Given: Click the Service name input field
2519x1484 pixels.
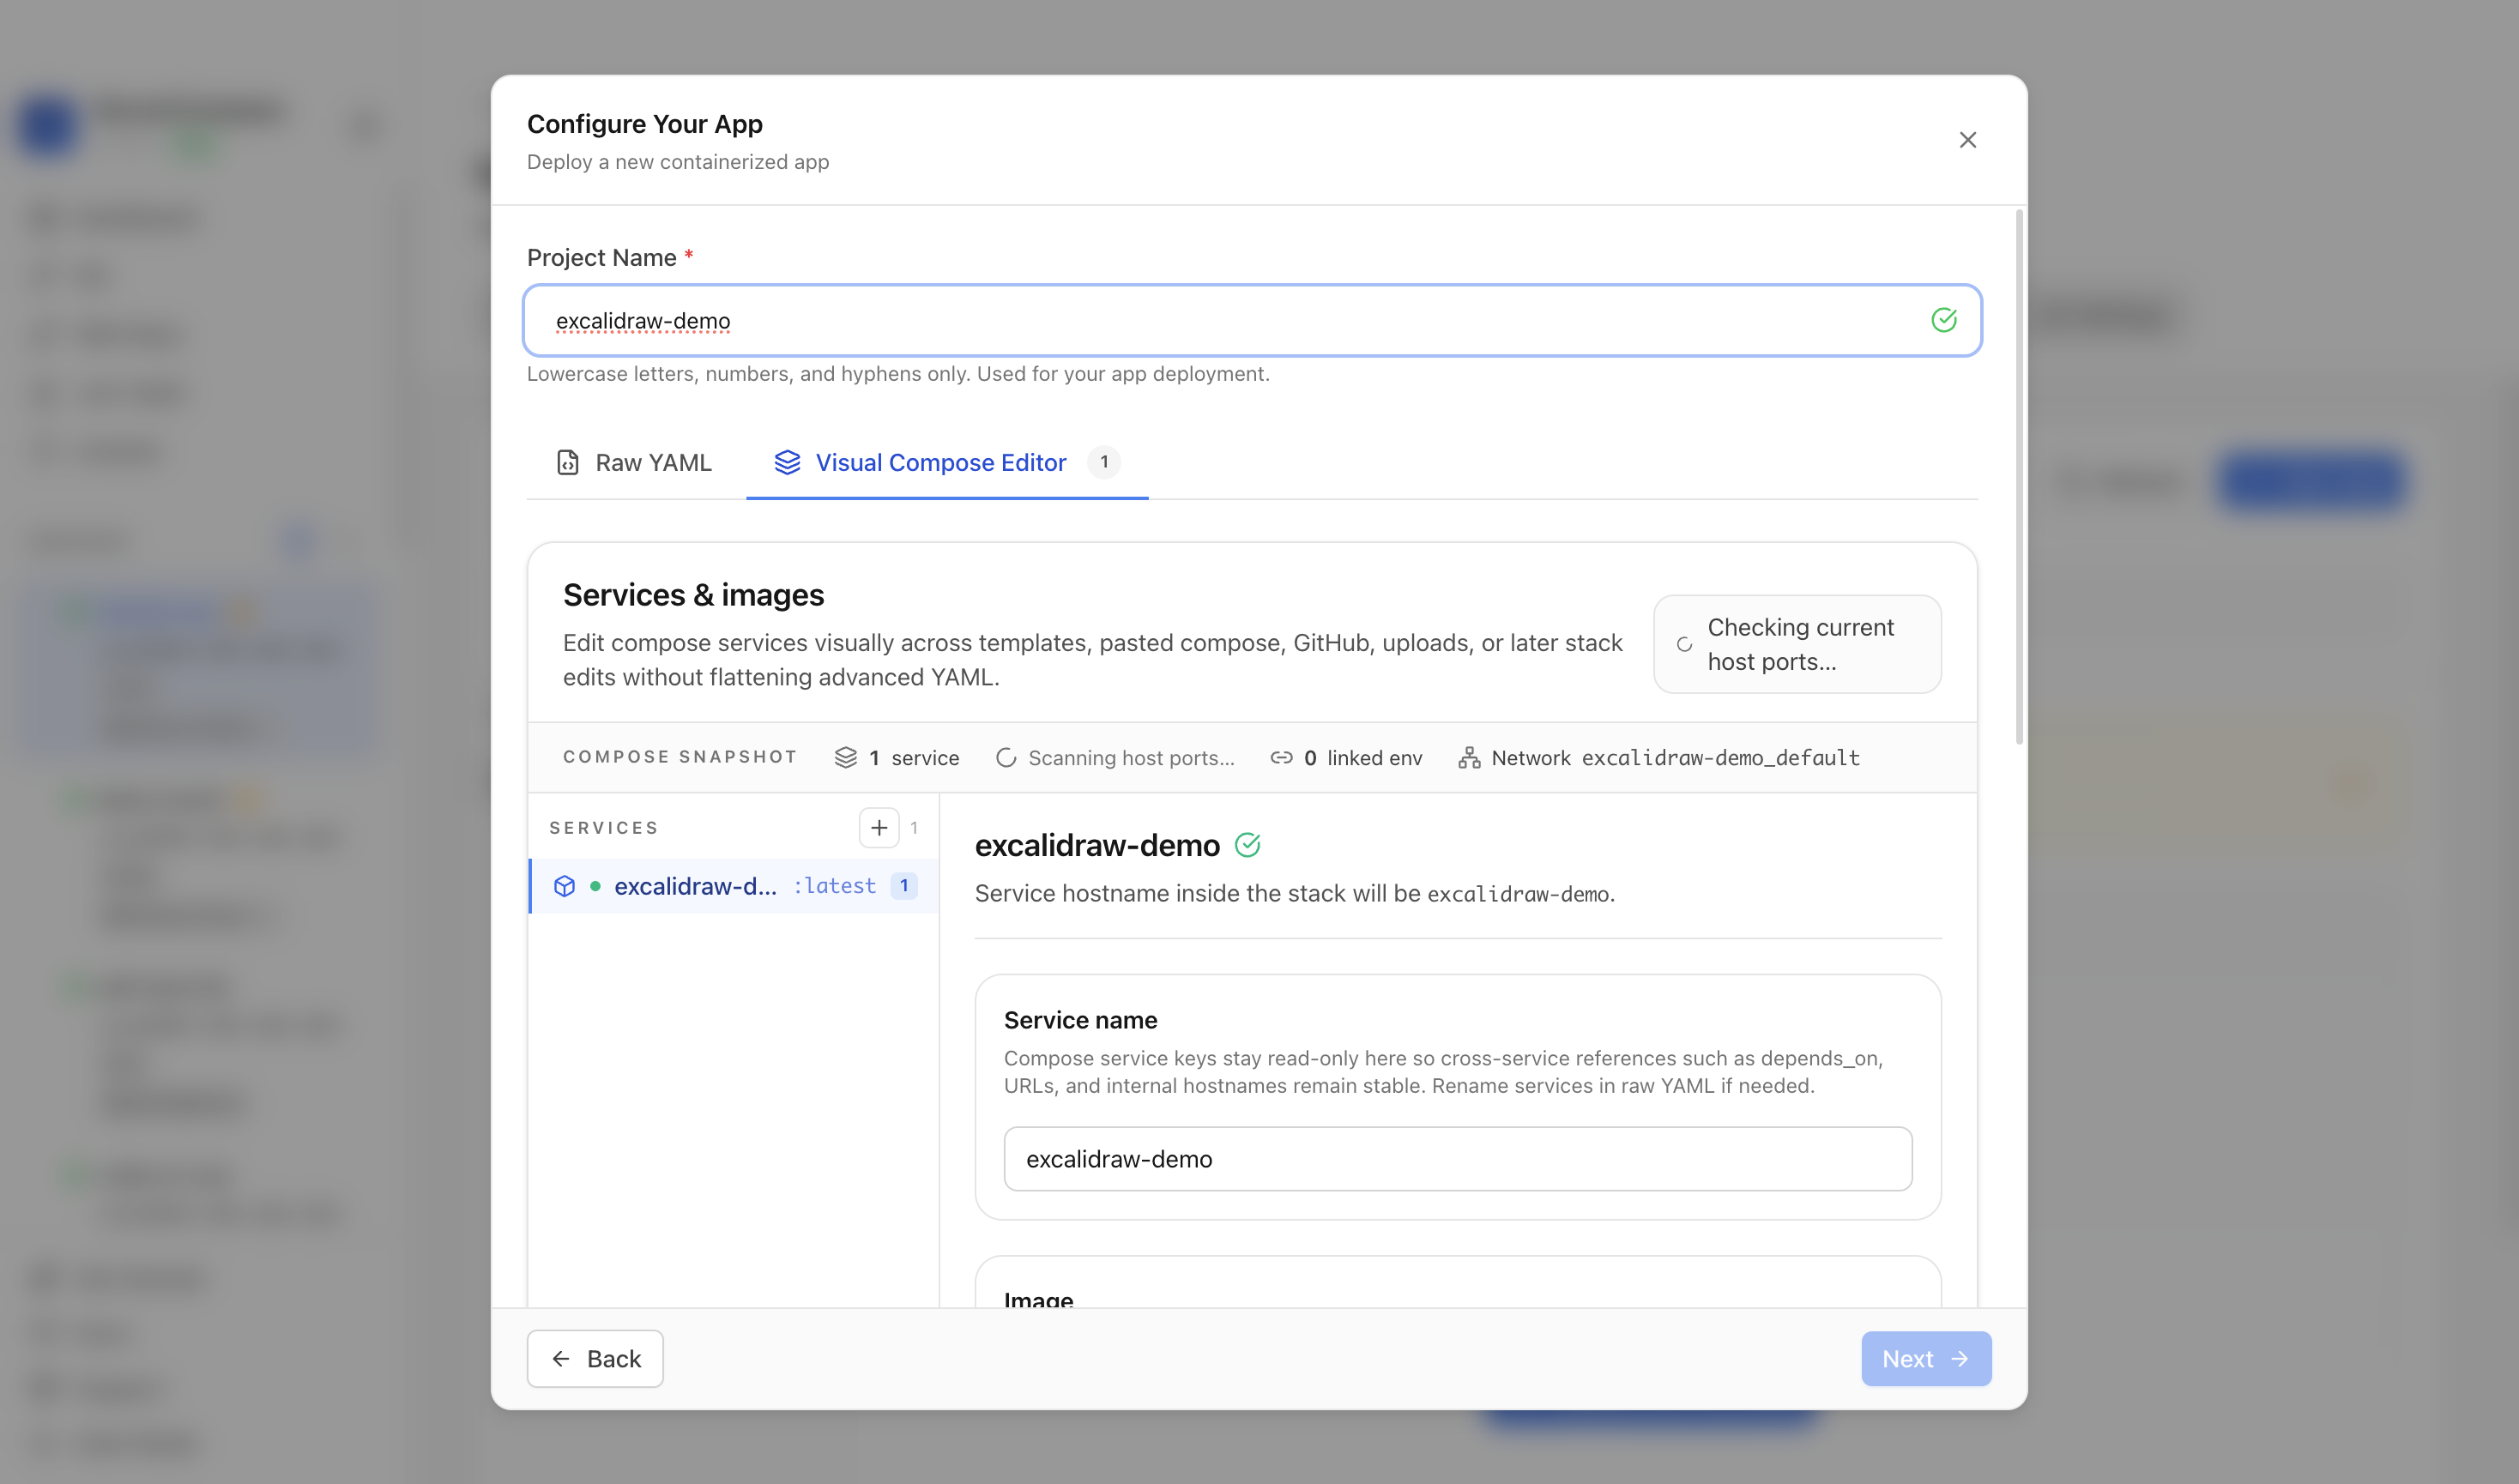Looking at the screenshot, I should point(1457,1158).
